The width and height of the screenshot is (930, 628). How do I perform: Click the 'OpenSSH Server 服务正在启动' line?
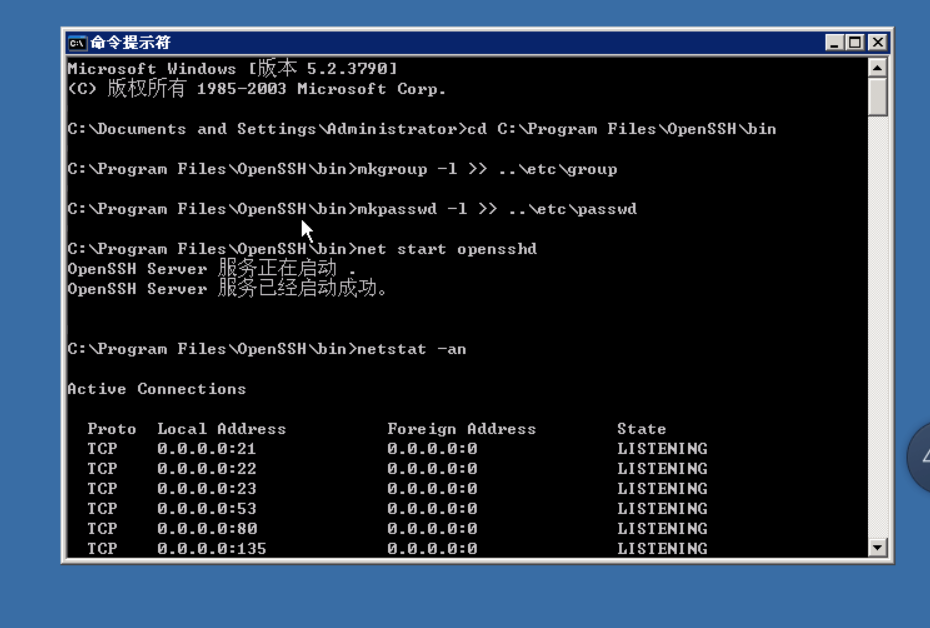coord(212,269)
